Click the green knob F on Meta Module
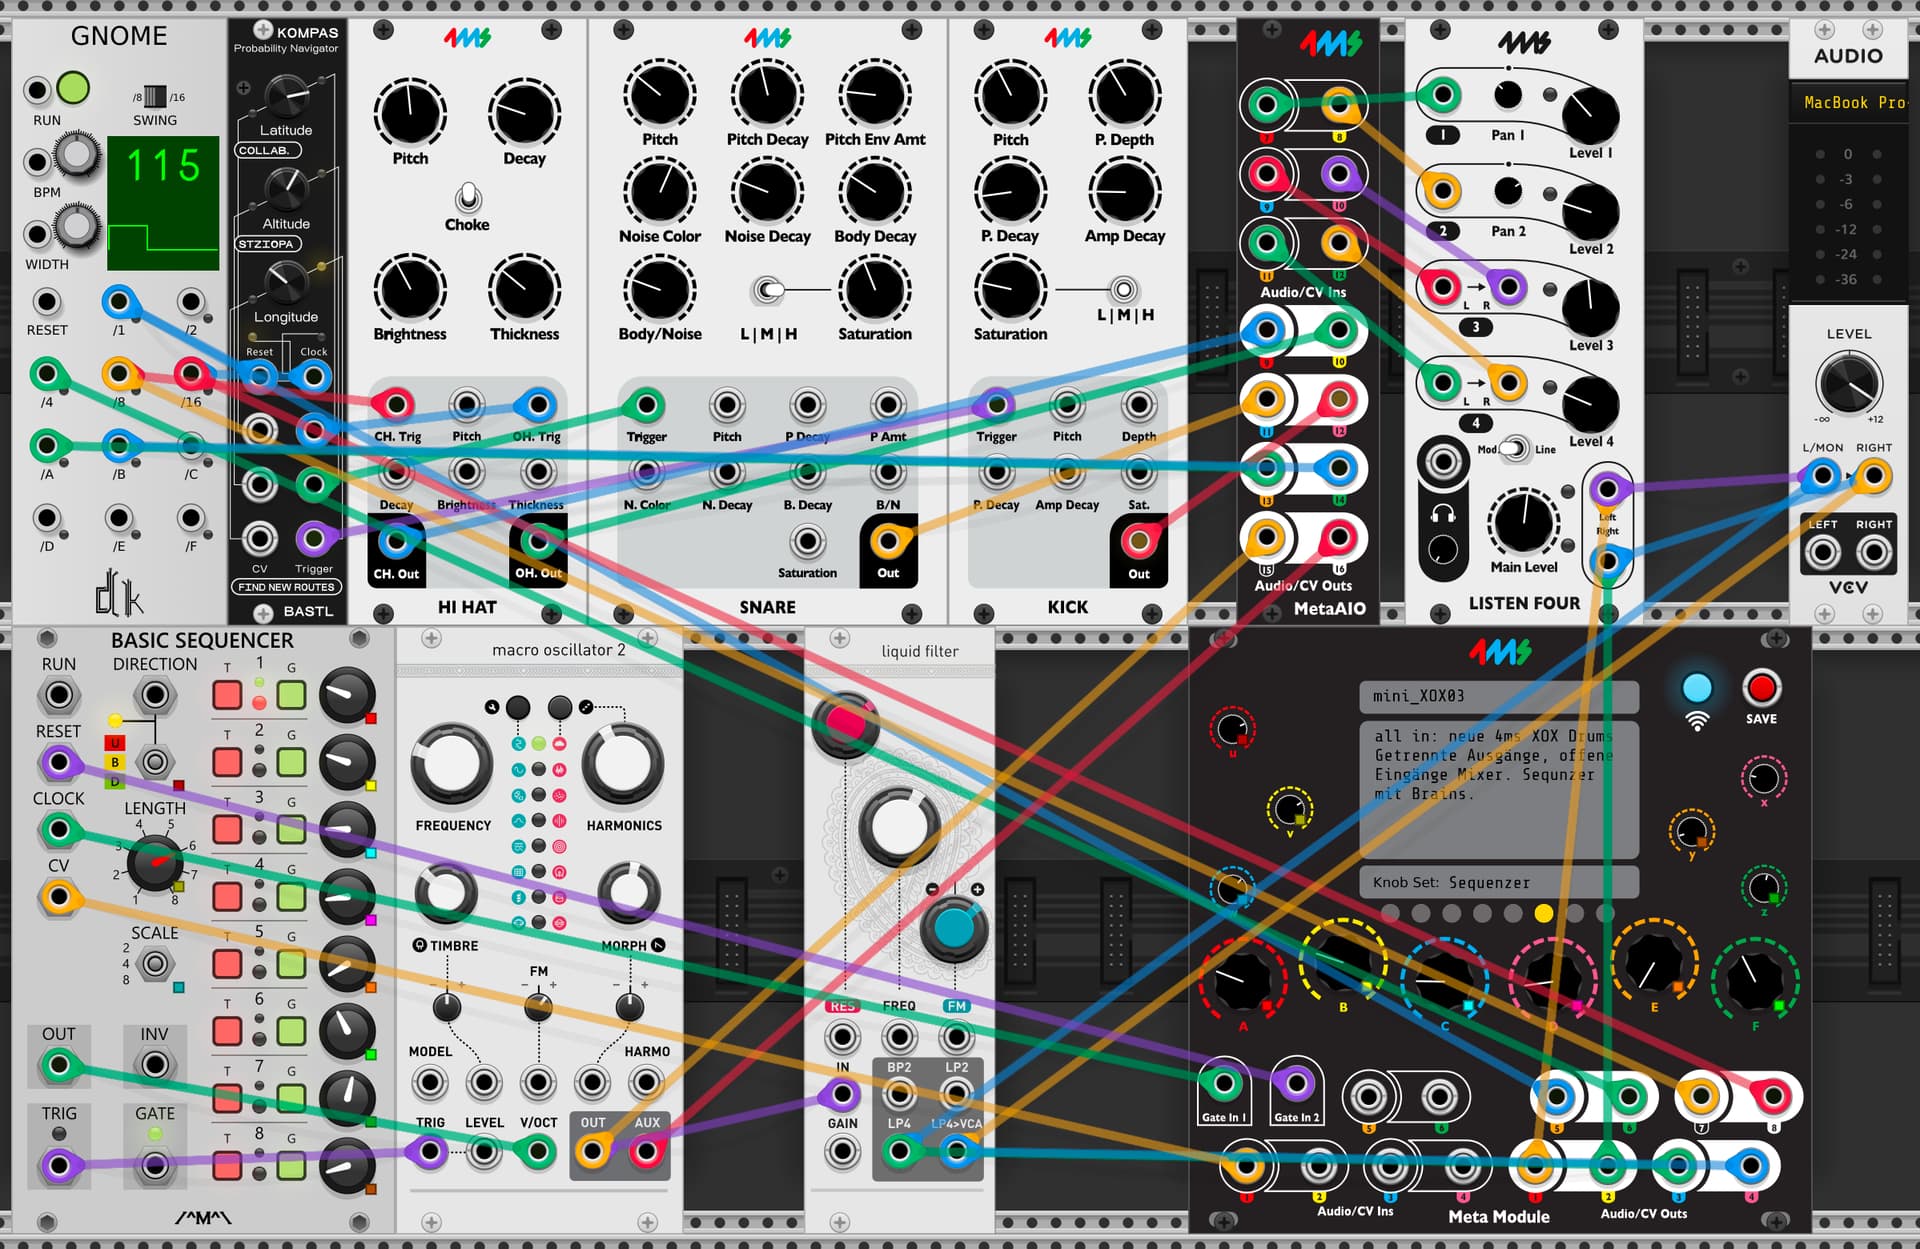This screenshot has height=1249, width=1920. 1755,980
